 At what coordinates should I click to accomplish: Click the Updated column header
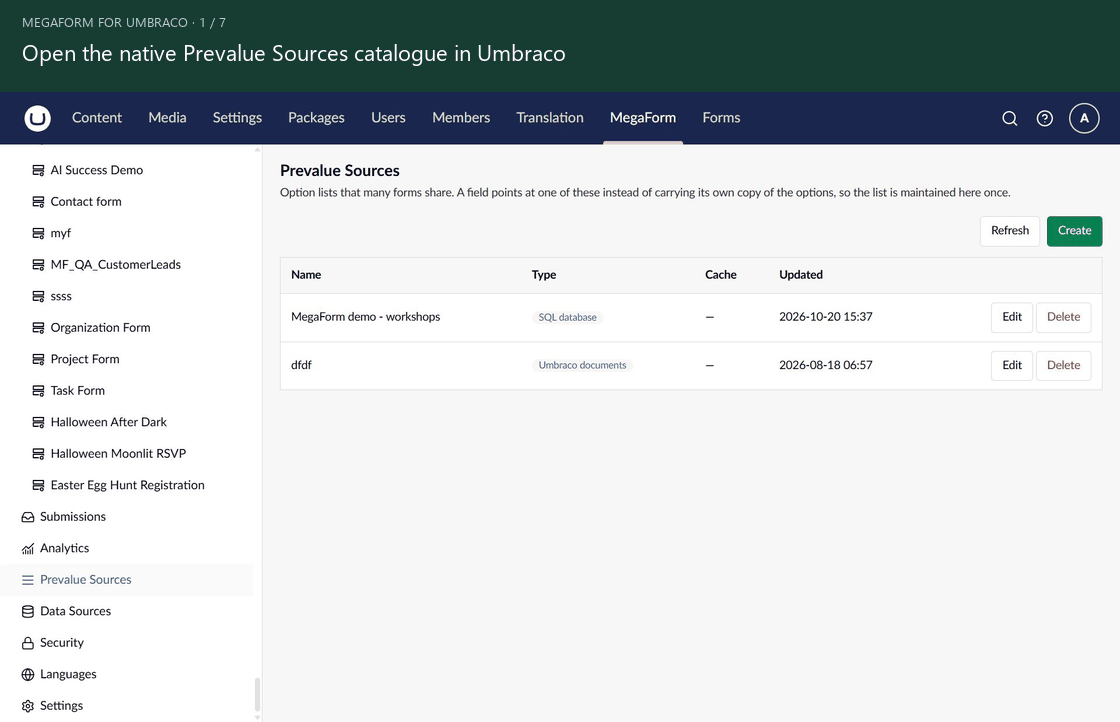click(x=801, y=275)
